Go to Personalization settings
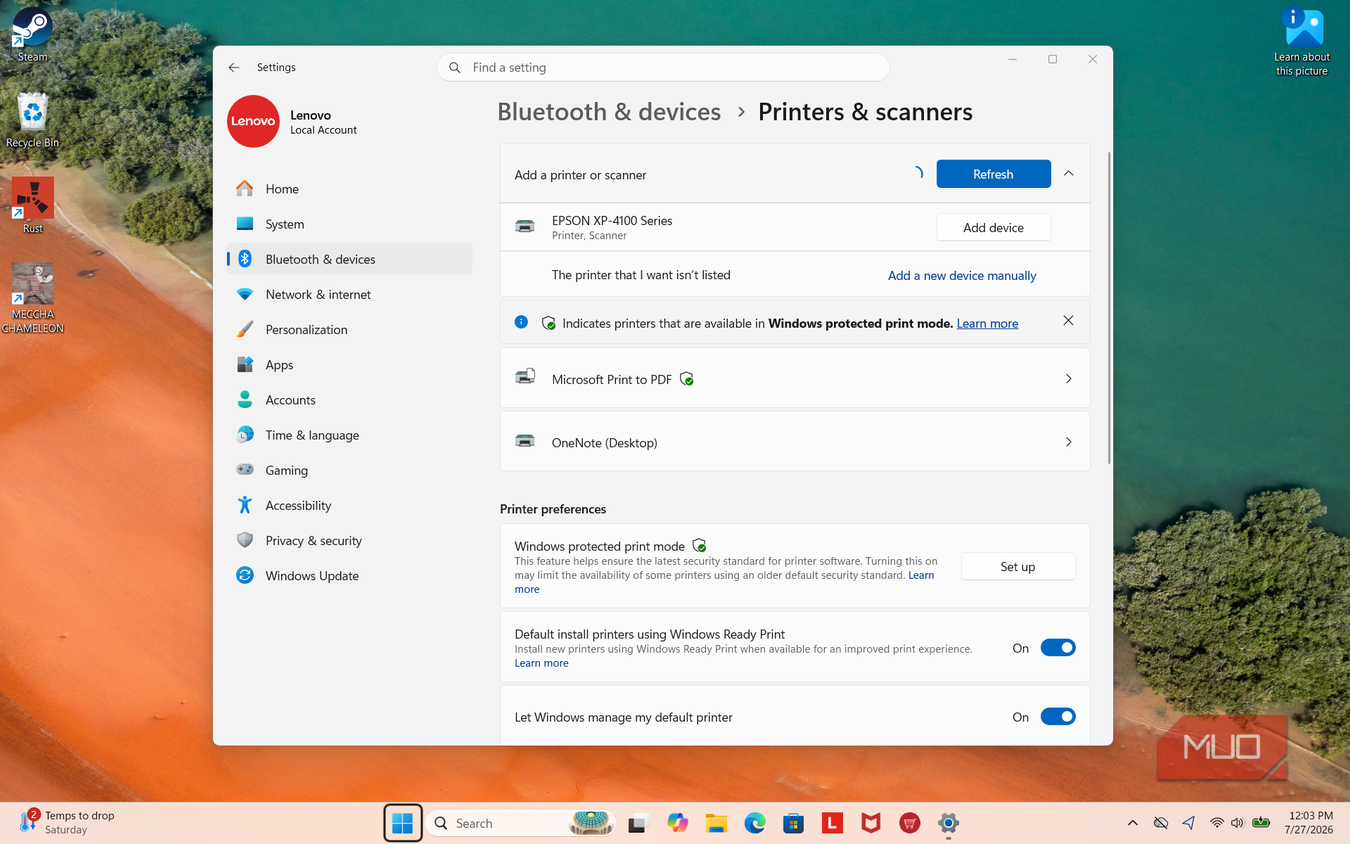 [x=349, y=329]
